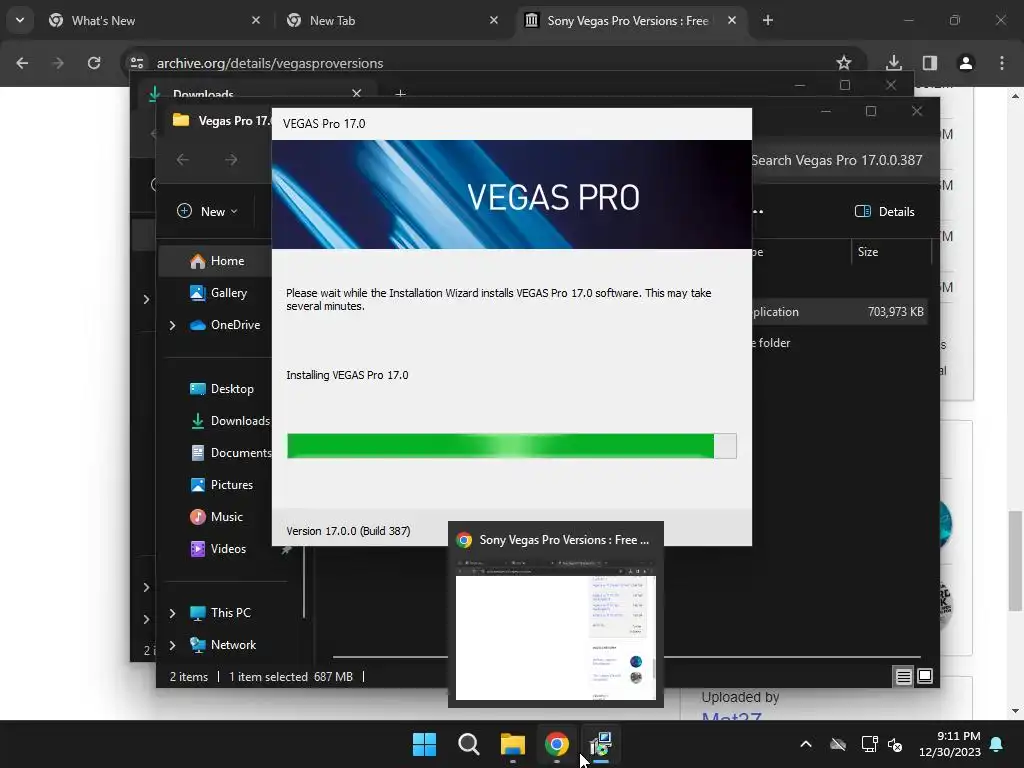Open notification bell icon
1024x768 pixels.
click(997, 744)
